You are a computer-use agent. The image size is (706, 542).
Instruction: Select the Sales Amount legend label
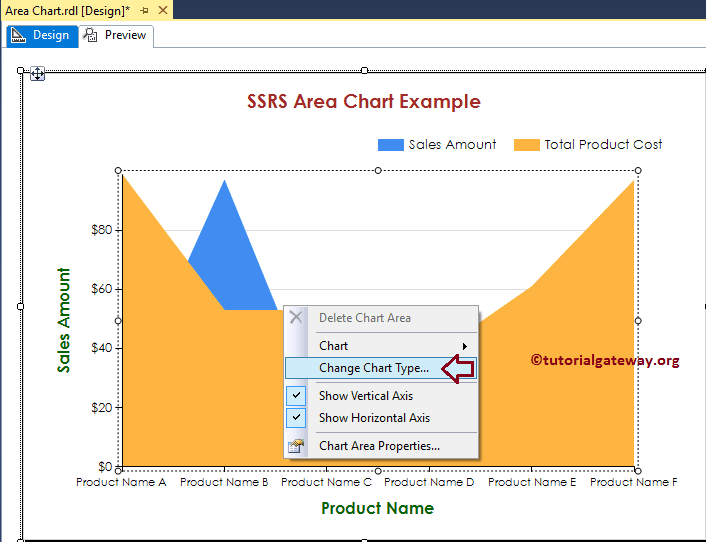point(452,145)
